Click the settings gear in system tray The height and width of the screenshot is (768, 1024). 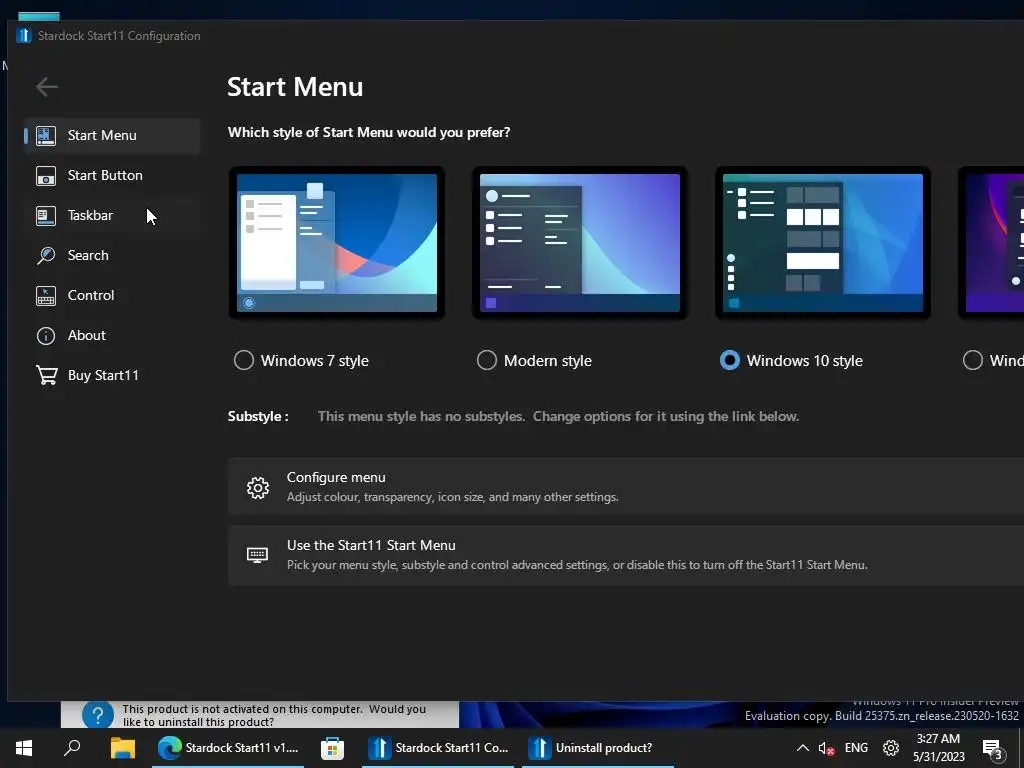click(x=891, y=748)
